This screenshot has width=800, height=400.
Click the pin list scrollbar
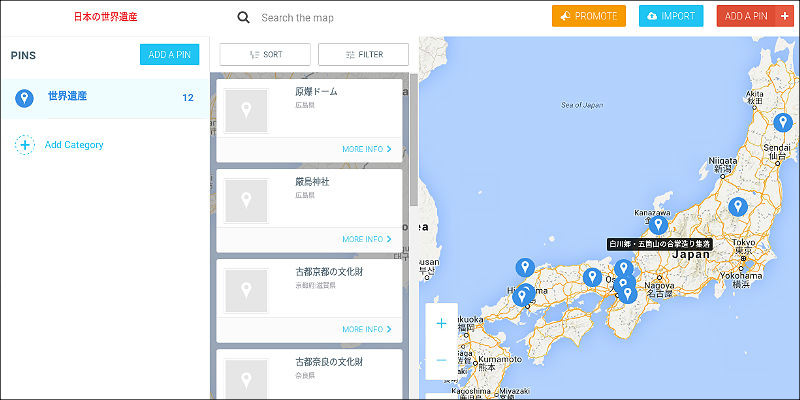coord(413,140)
